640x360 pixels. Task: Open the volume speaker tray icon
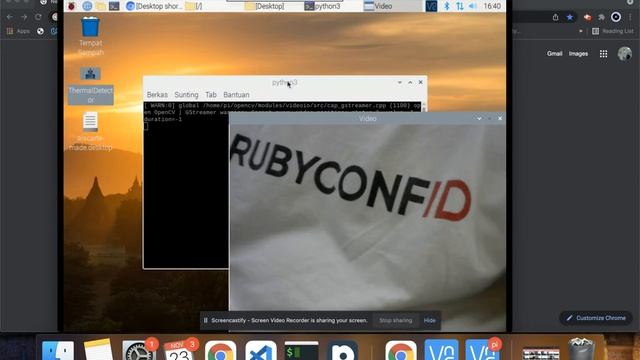coord(473,6)
